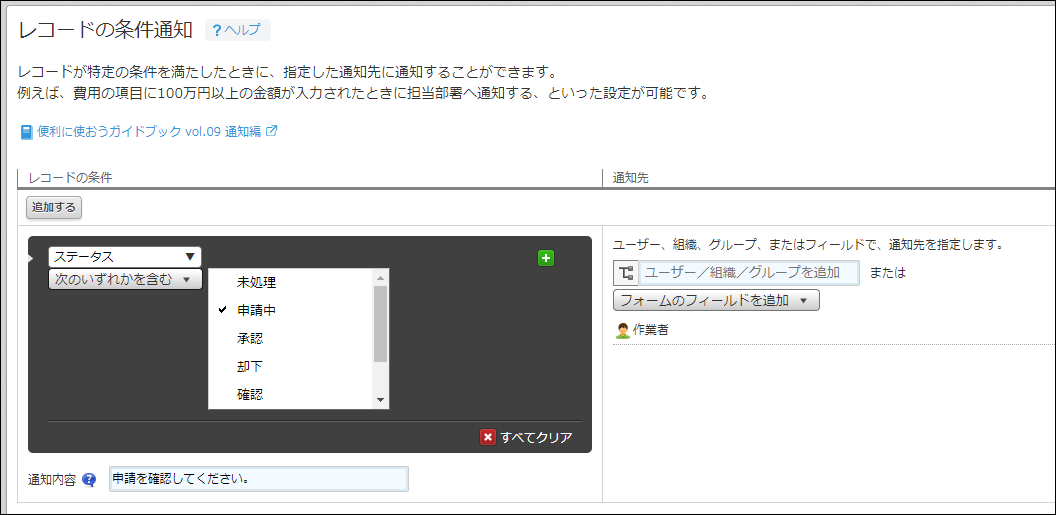Click the guidebook book icon

tap(27, 132)
